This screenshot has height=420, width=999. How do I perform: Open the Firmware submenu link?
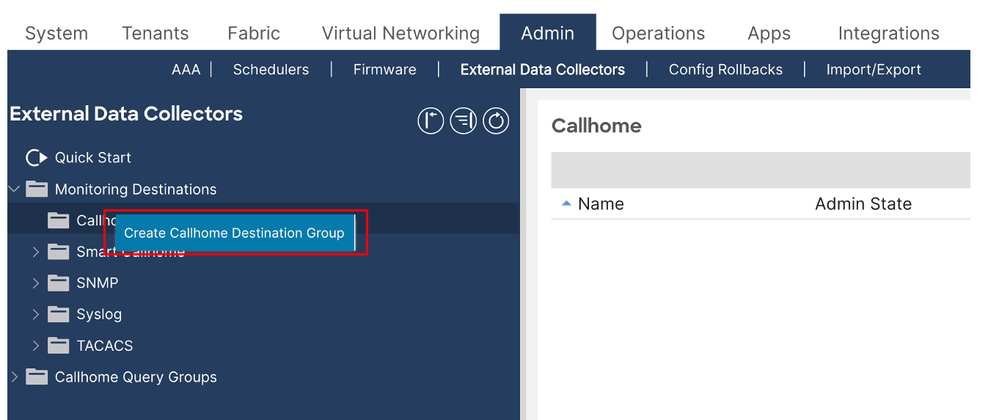[x=384, y=70]
